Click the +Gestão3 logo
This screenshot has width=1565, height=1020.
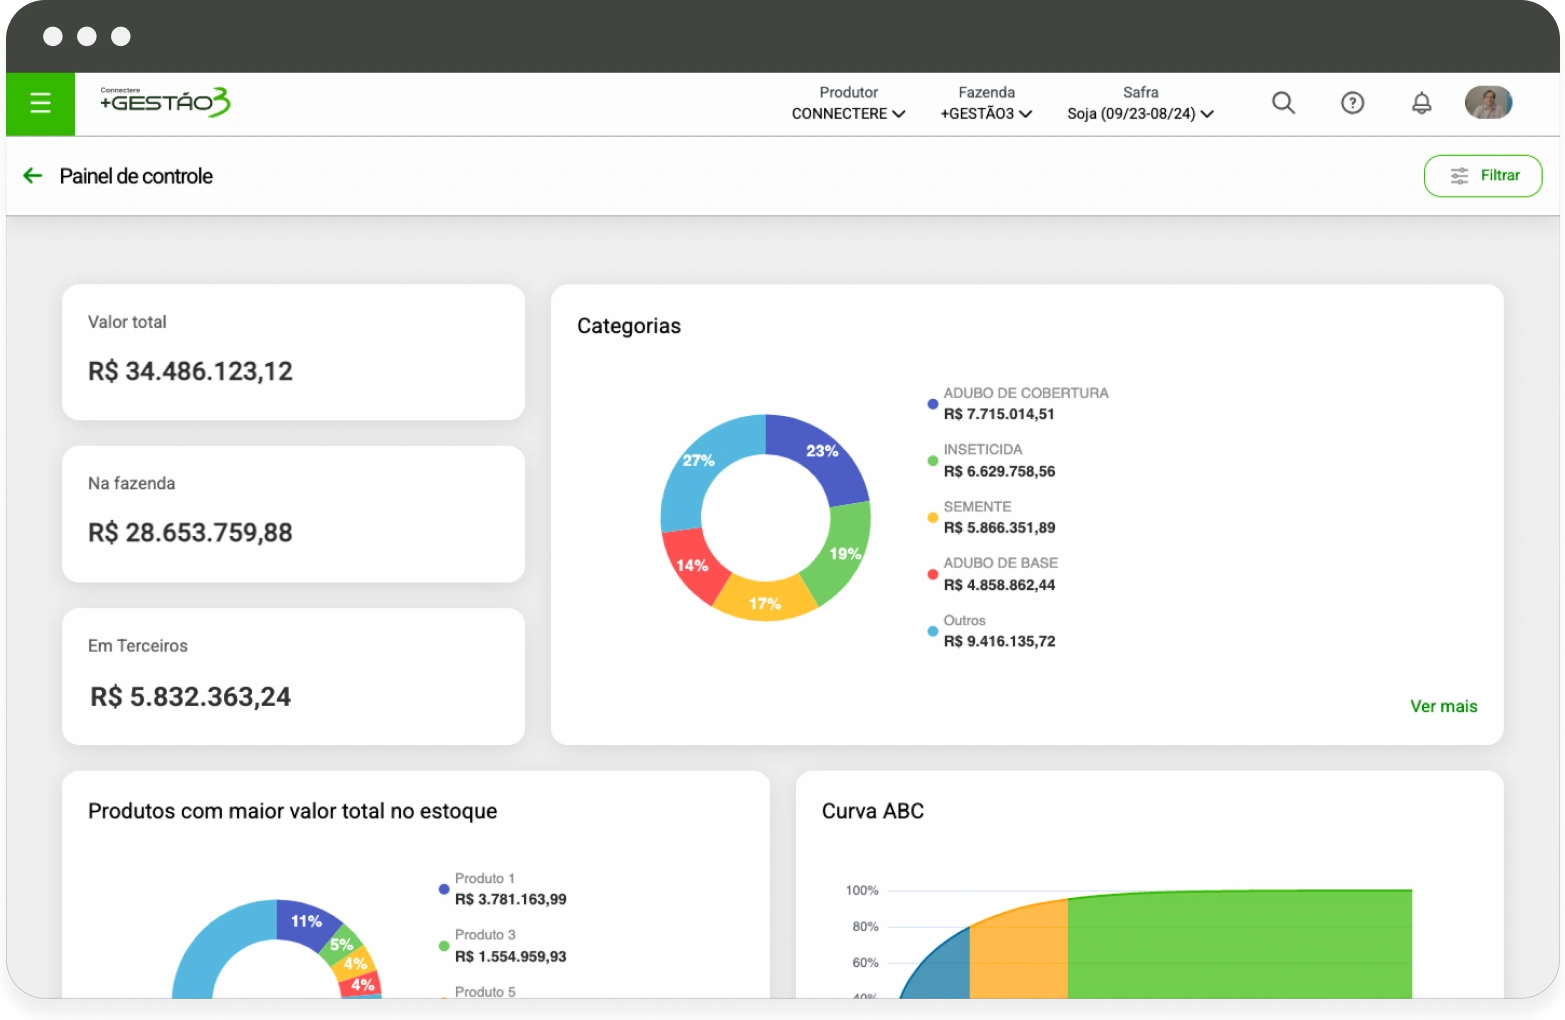tap(165, 102)
